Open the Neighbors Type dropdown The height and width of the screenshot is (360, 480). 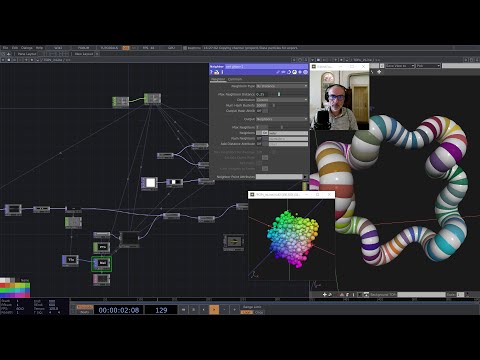click(282, 86)
